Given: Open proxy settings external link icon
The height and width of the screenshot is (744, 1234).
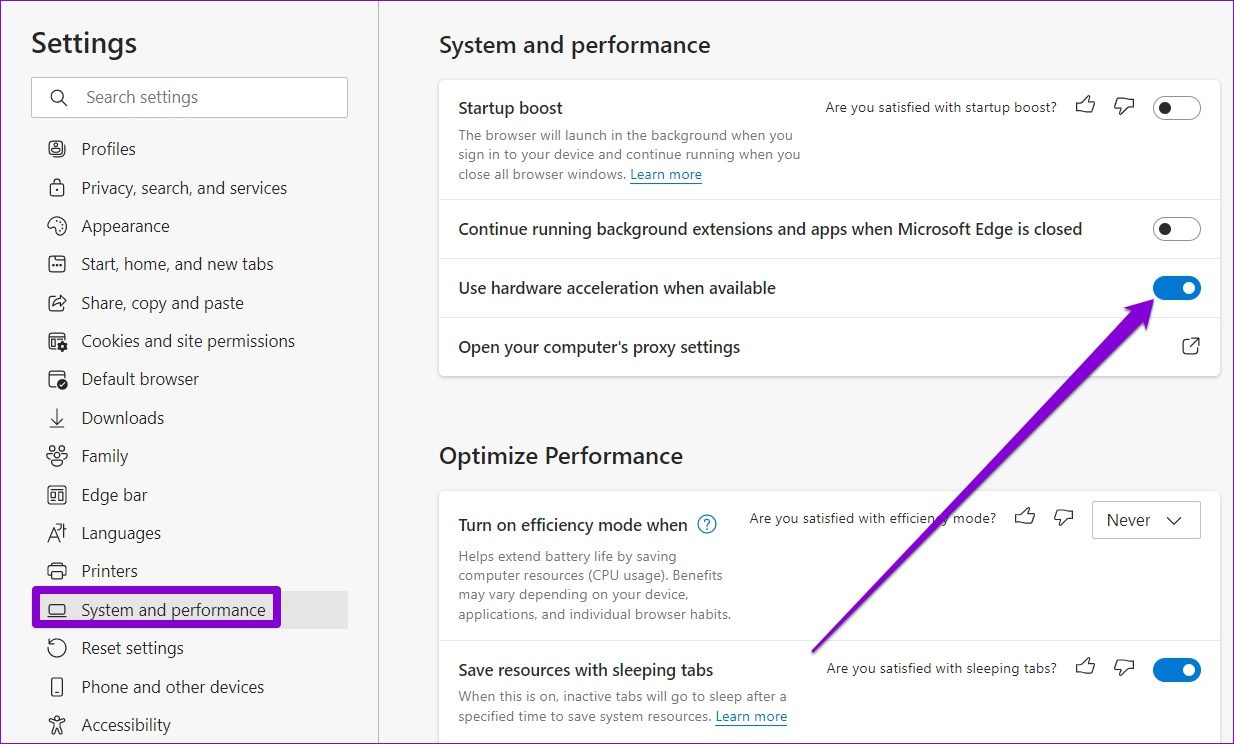Looking at the screenshot, I should 1190,347.
